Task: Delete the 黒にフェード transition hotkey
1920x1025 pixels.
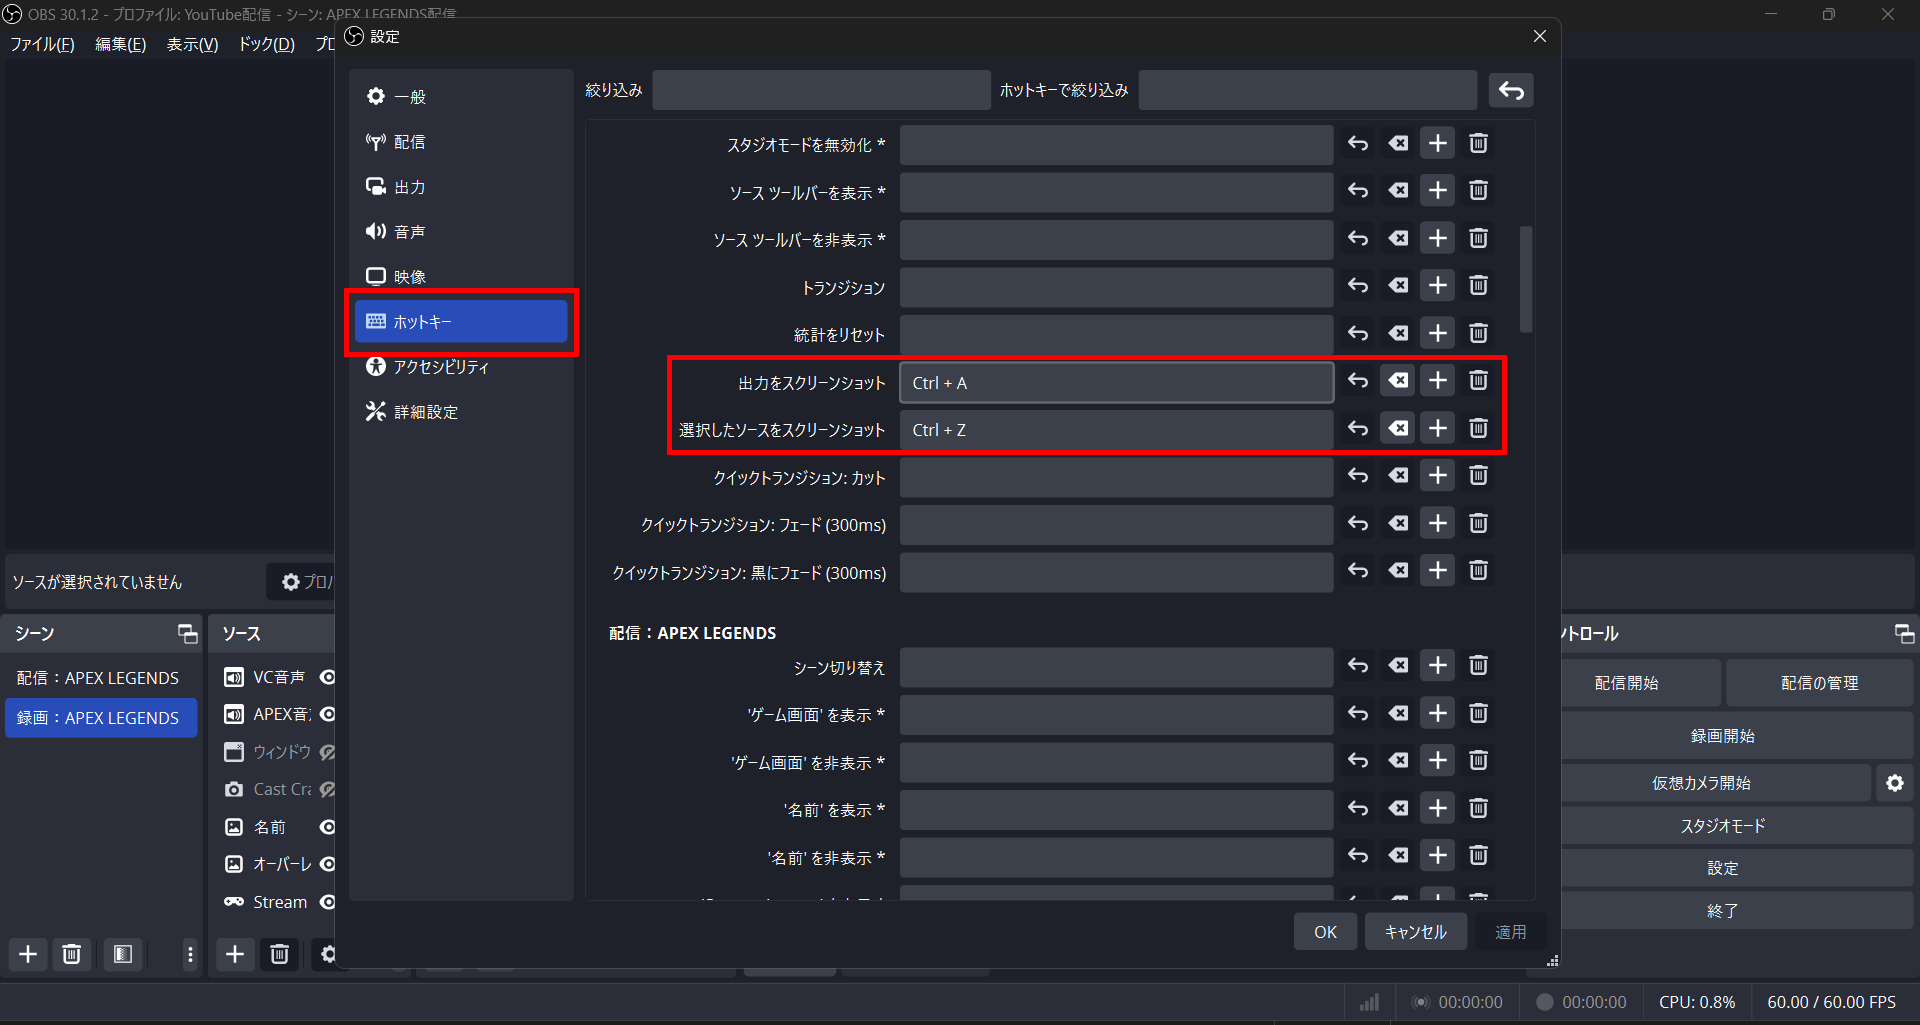Action: (x=1478, y=571)
